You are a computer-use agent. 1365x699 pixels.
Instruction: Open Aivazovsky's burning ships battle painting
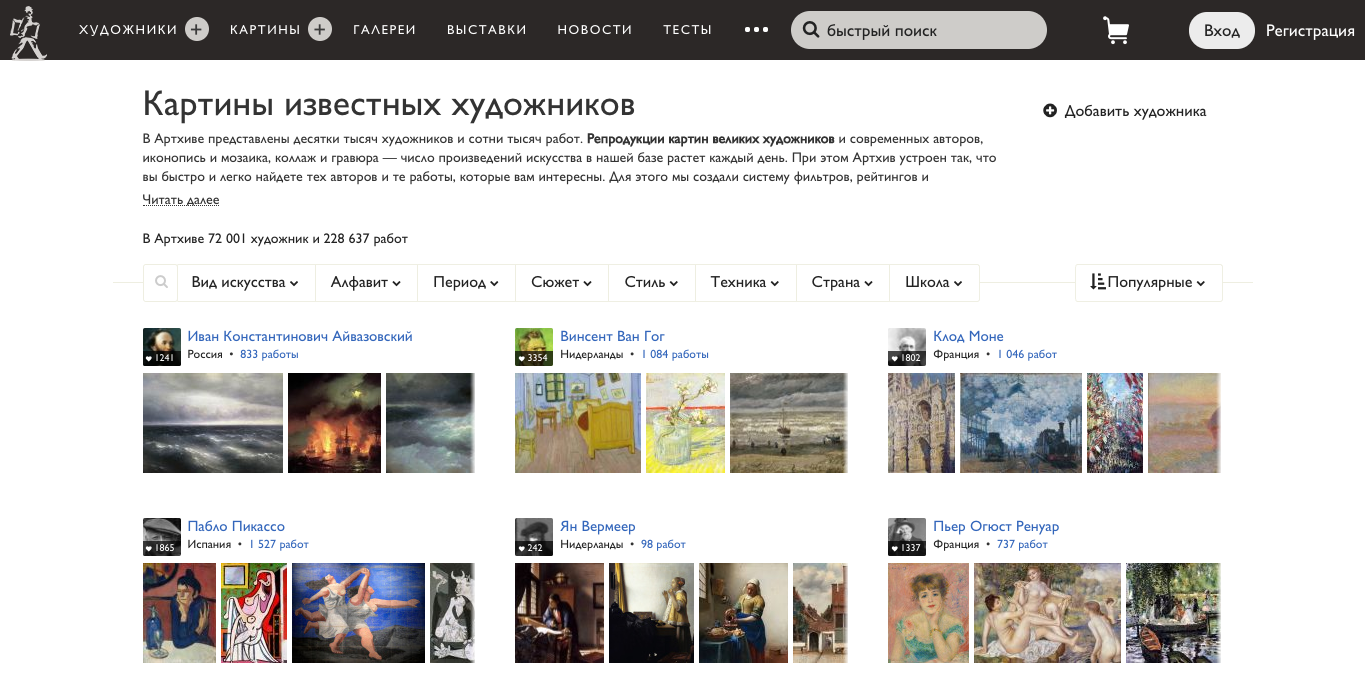(334, 423)
